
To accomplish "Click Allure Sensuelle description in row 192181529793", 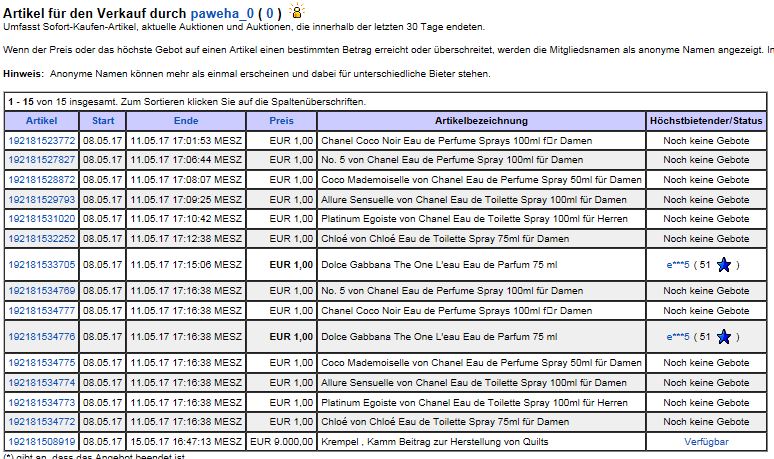I will (474, 200).
